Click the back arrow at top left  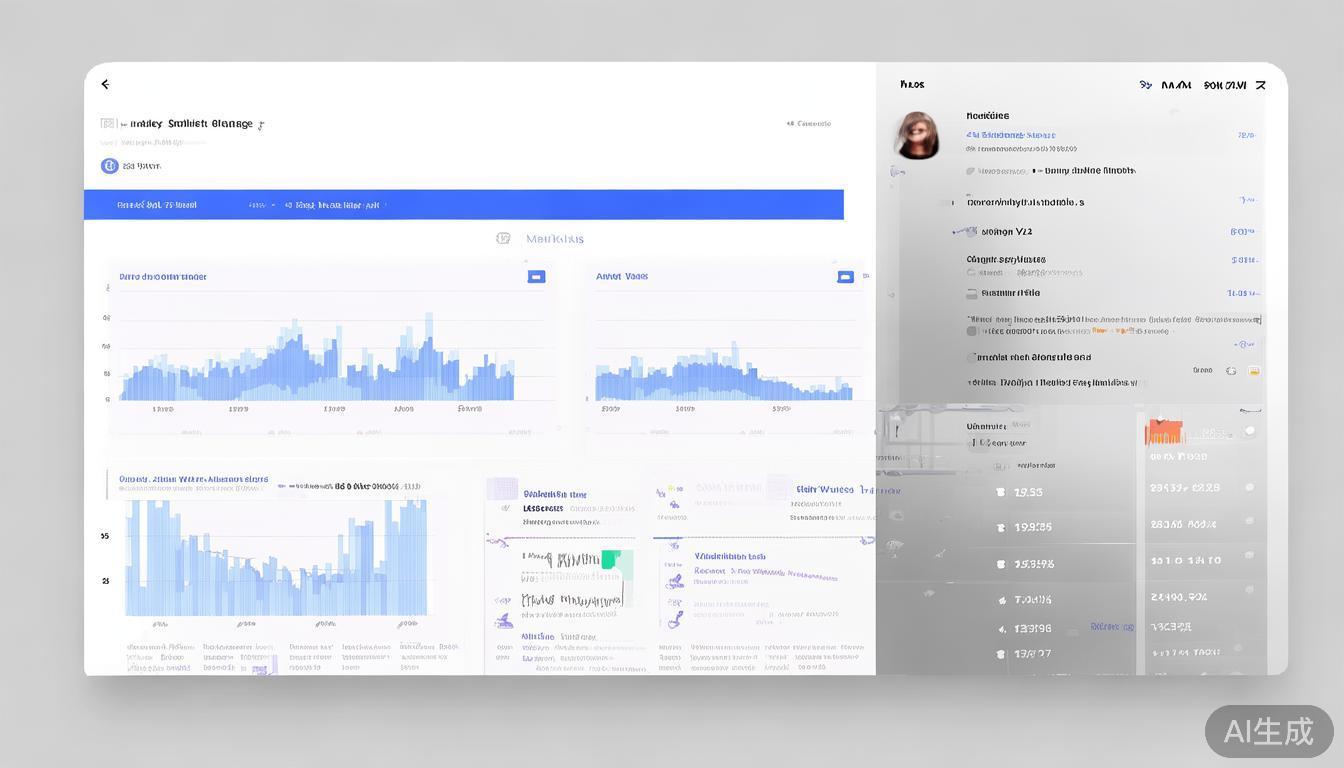coord(105,85)
